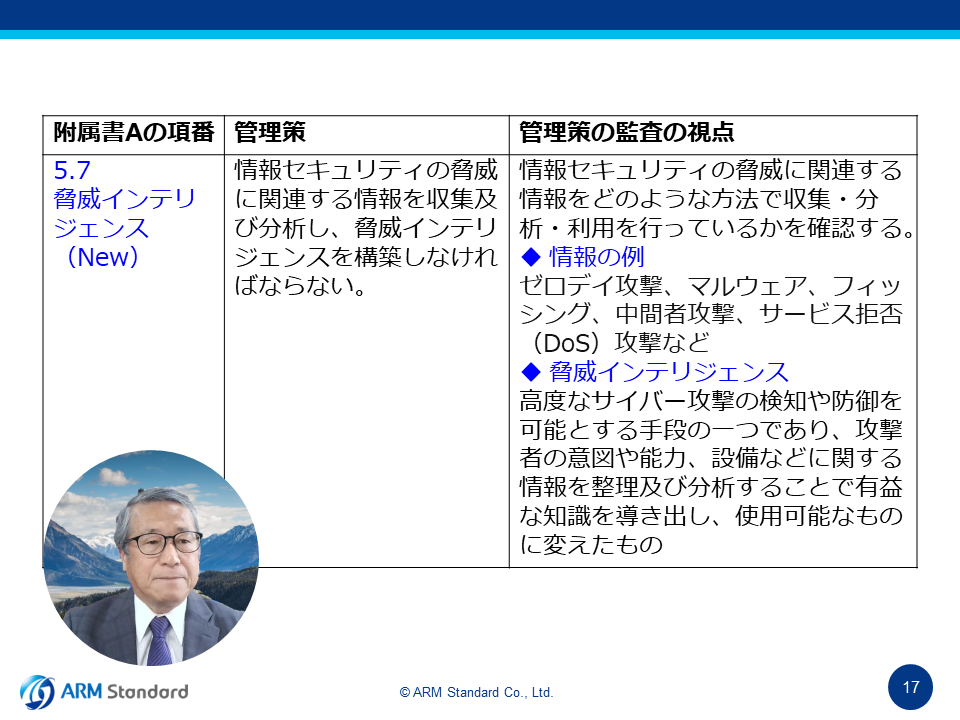Select the header cell 附属書Aの項番
Viewport: 960px width, 720px height.
click(133, 133)
